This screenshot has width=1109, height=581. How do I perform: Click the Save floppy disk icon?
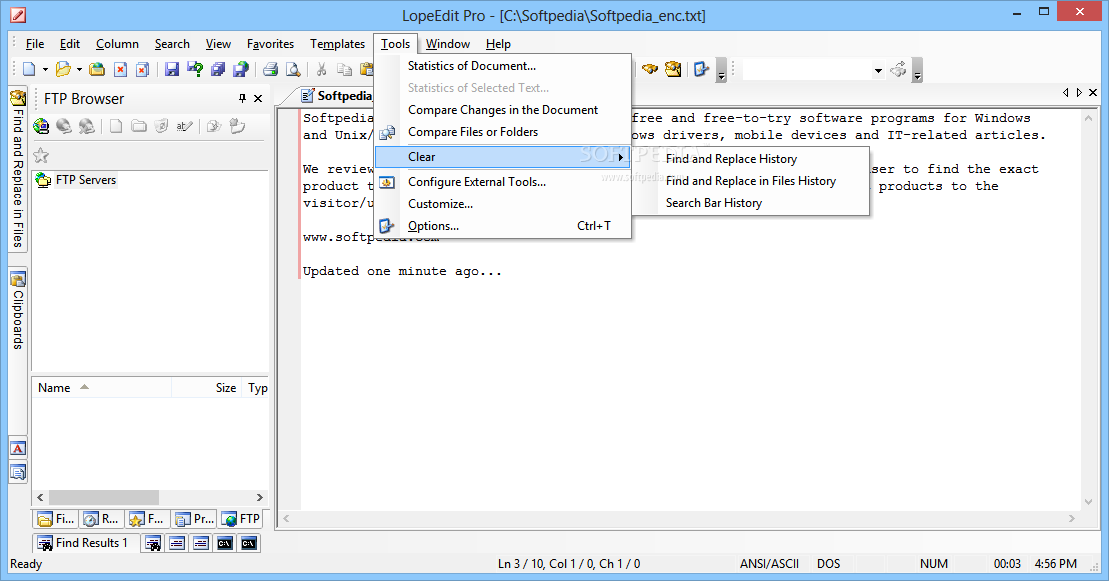(172, 69)
